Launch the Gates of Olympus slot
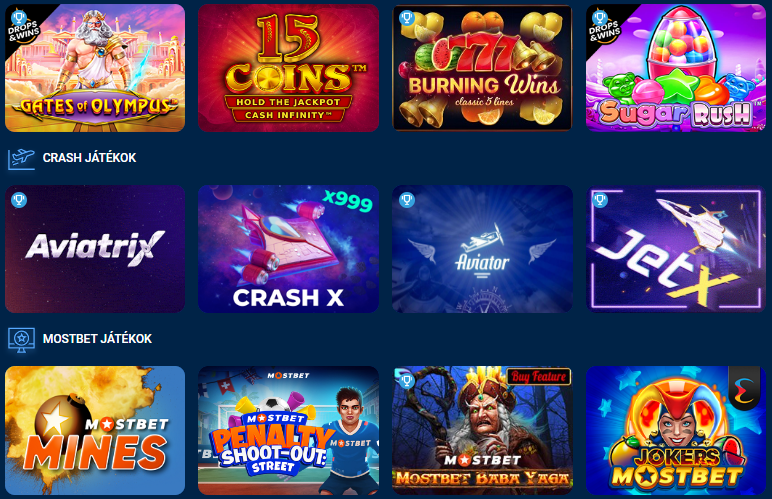Screen dimensions: 772x499 click(95, 68)
